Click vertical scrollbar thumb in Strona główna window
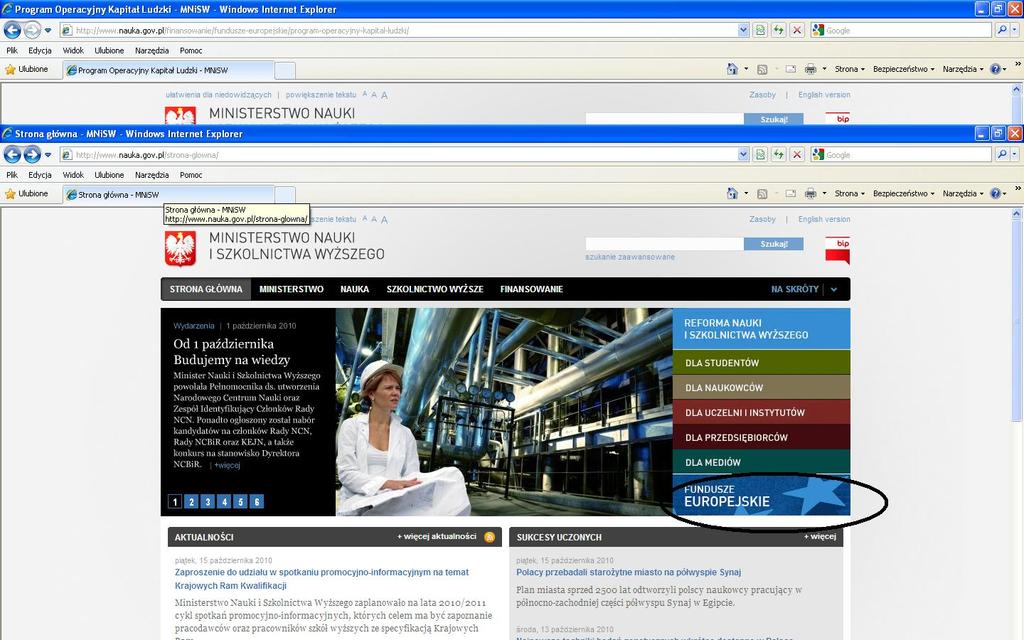 coord(1016,320)
